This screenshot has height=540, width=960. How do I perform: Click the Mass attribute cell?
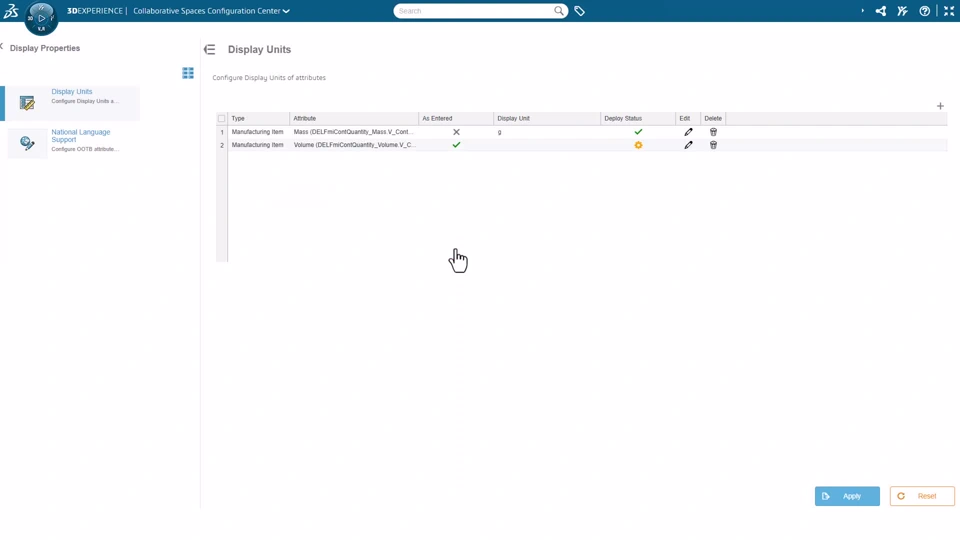(354, 132)
